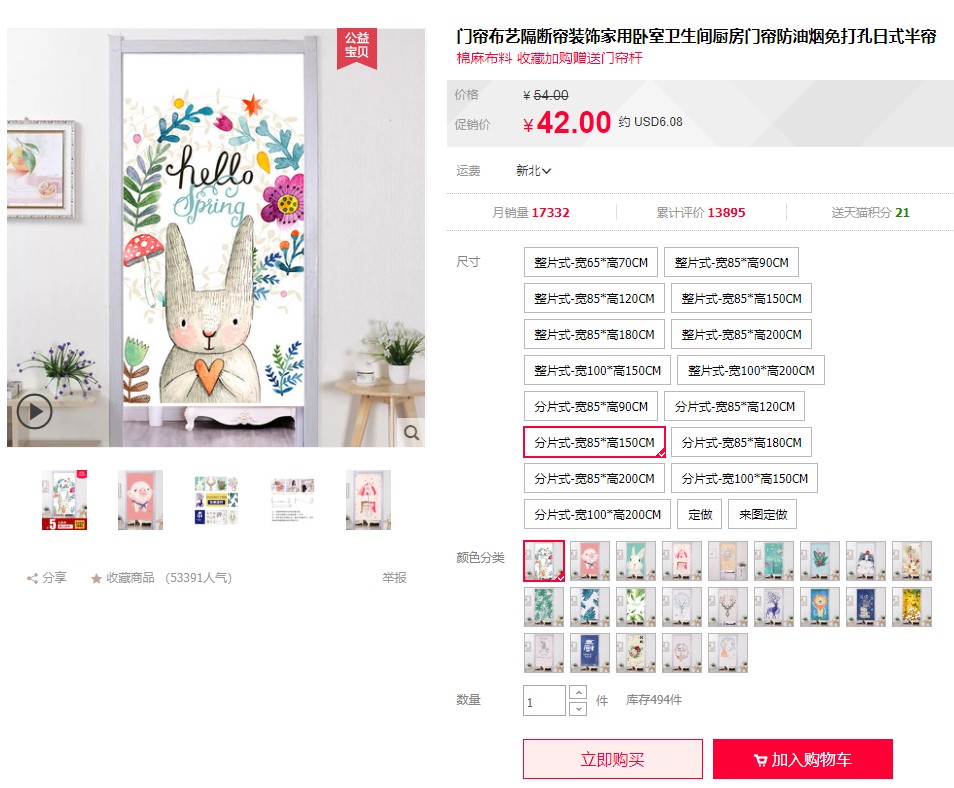Image resolution: width=954 pixels, height=788 pixels.
Task: Select size 整片式-宽100*高200CM
Action: point(751,371)
